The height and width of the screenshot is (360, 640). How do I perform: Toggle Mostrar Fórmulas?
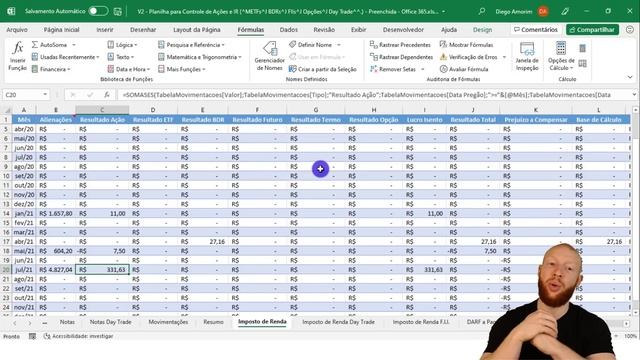pos(467,44)
